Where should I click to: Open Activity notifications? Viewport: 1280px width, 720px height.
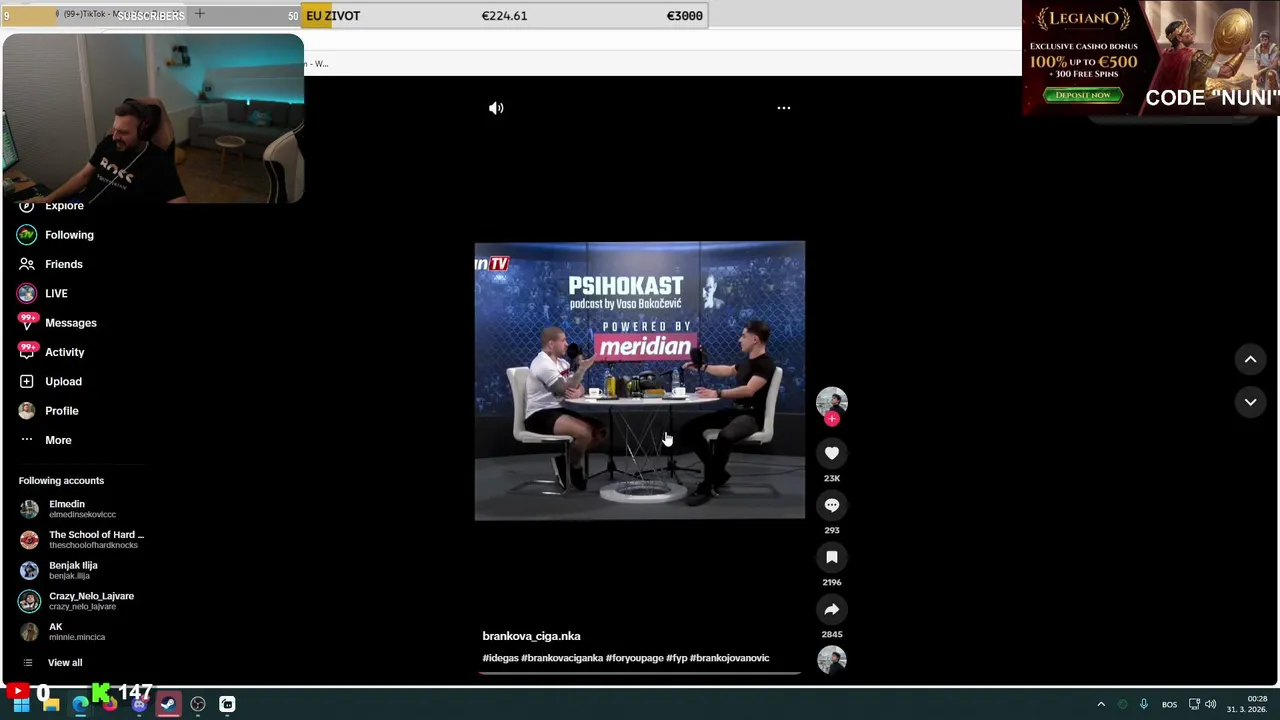click(x=65, y=352)
